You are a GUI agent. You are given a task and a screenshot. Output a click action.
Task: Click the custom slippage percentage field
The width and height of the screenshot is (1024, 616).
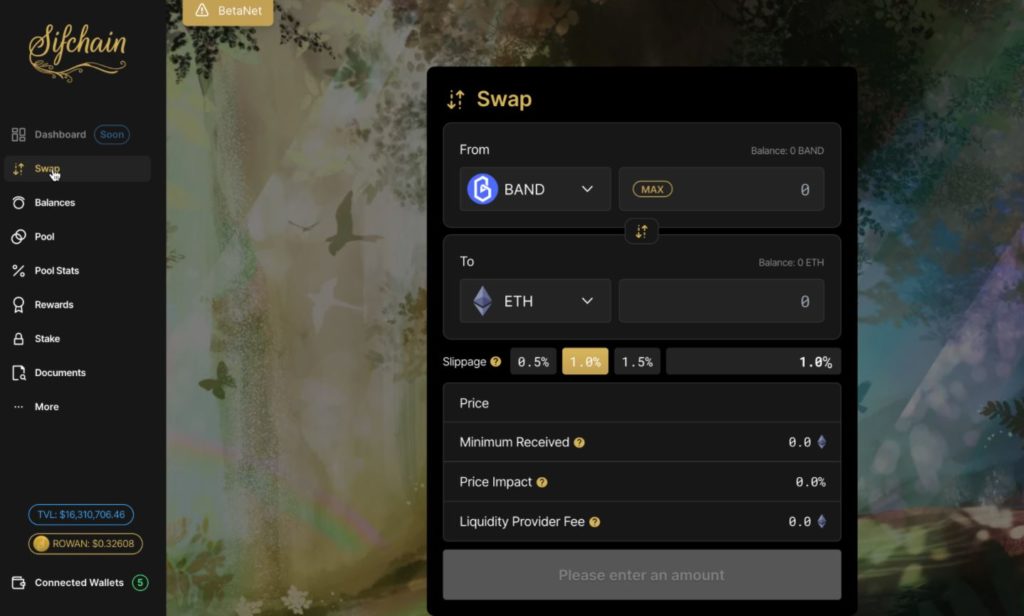[x=753, y=361]
